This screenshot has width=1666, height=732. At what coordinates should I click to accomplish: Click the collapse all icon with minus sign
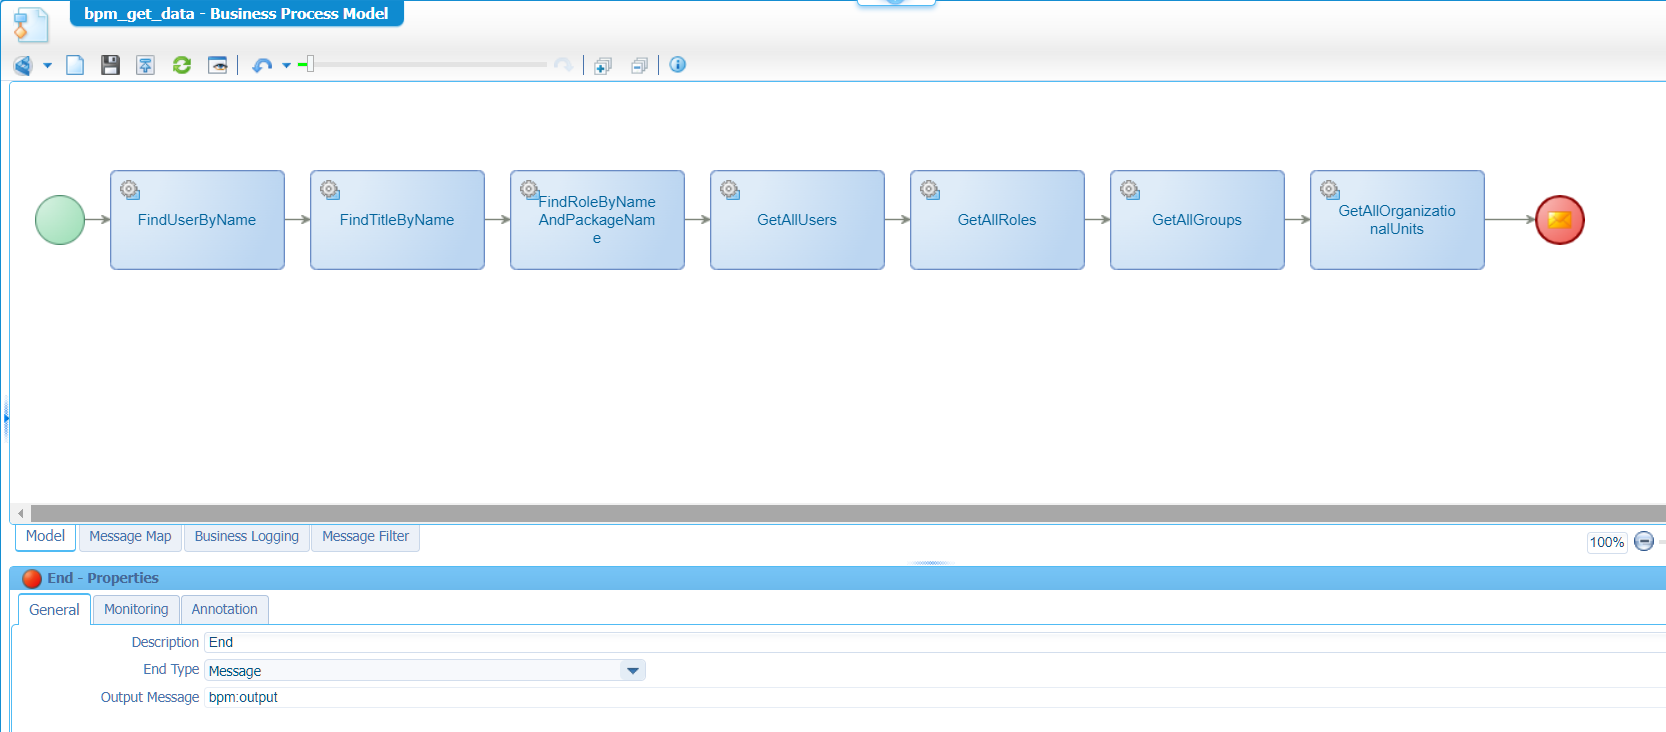click(x=640, y=66)
